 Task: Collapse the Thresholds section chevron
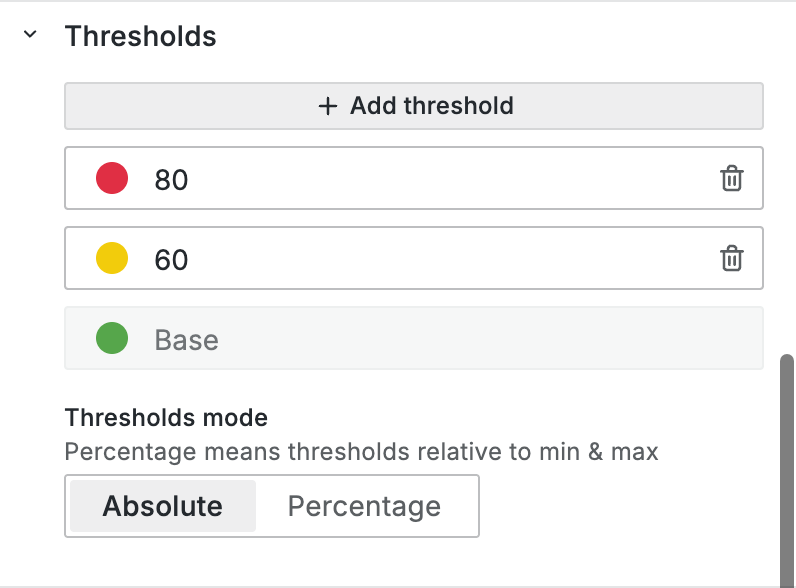(30, 35)
